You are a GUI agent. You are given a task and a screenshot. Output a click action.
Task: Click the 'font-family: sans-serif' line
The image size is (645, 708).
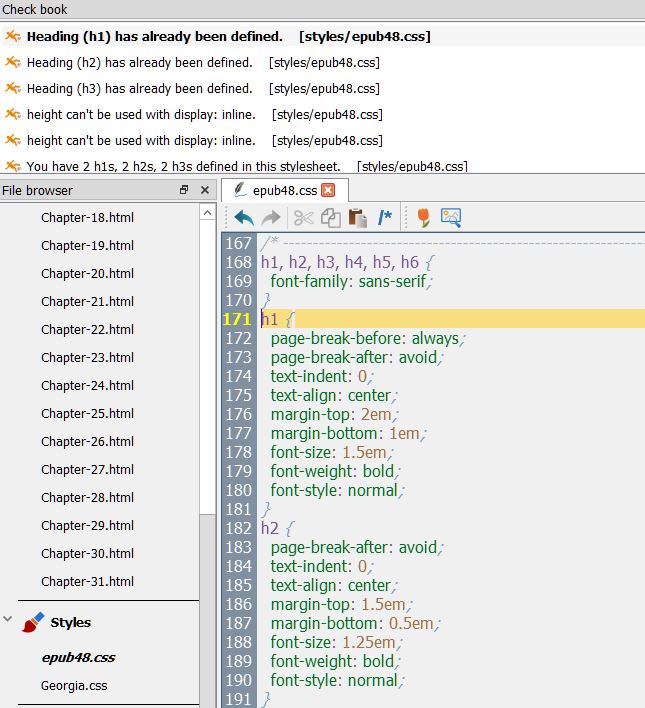pos(351,281)
